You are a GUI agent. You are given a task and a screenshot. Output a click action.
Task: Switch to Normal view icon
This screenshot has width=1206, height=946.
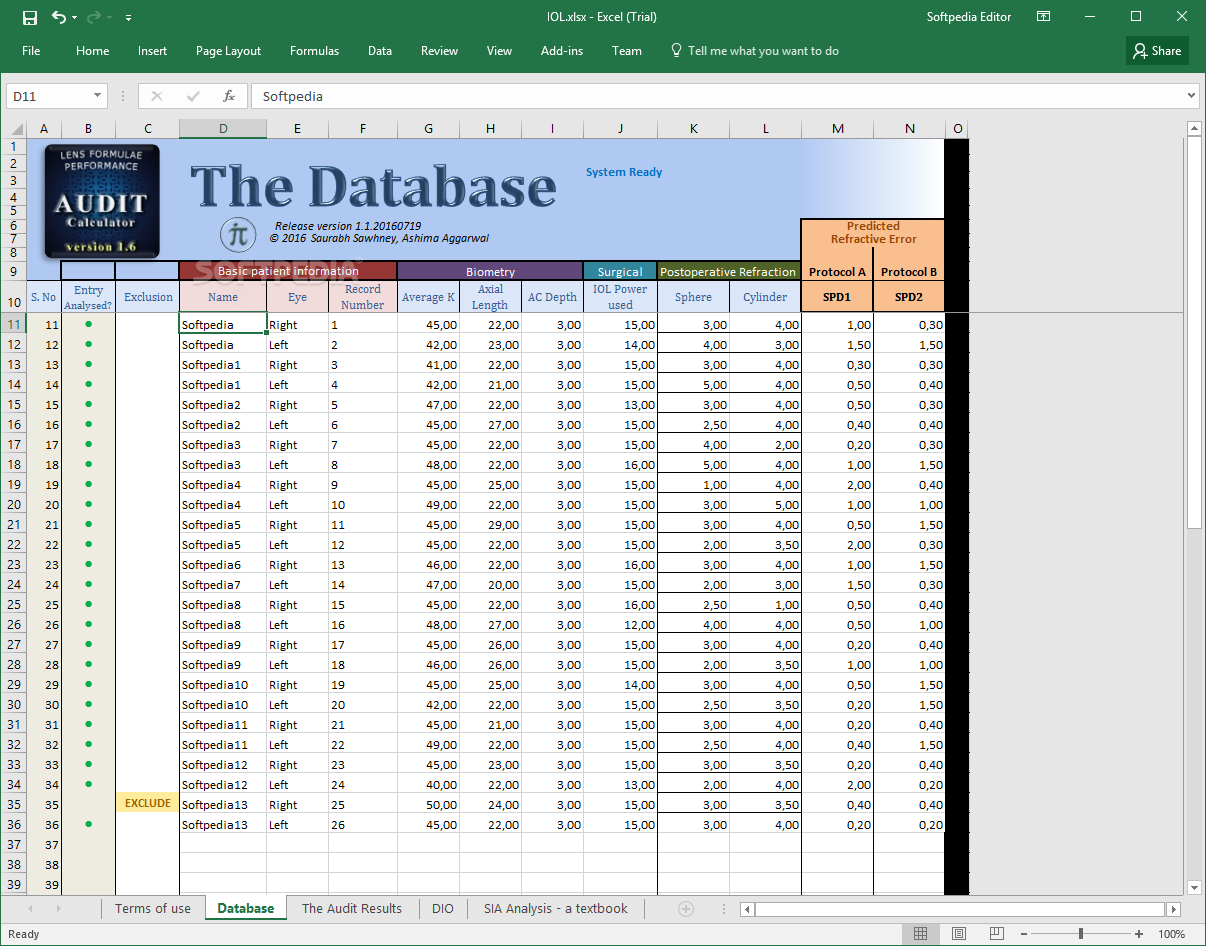point(921,934)
